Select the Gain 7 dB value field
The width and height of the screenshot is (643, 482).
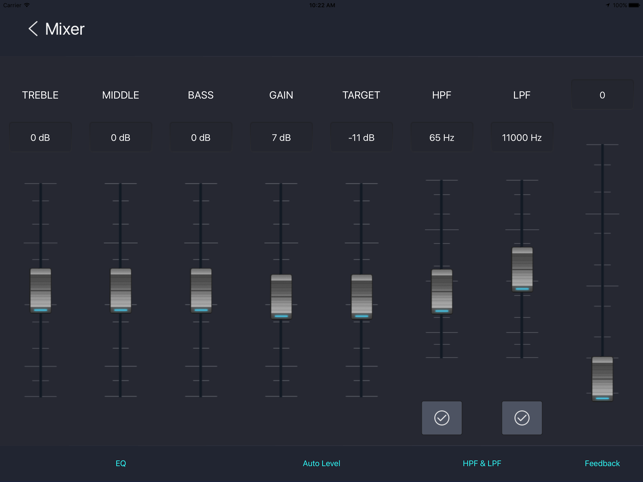(x=281, y=137)
